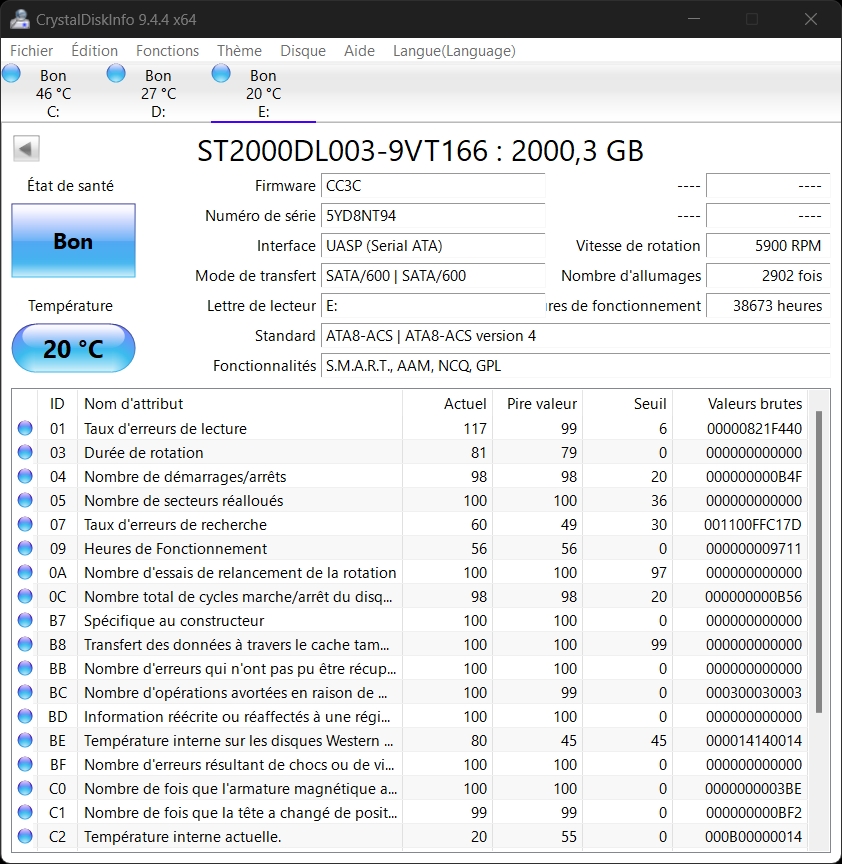Click status orb for disk C:
This screenshot has height=864, width=842.
pos(11,73)
